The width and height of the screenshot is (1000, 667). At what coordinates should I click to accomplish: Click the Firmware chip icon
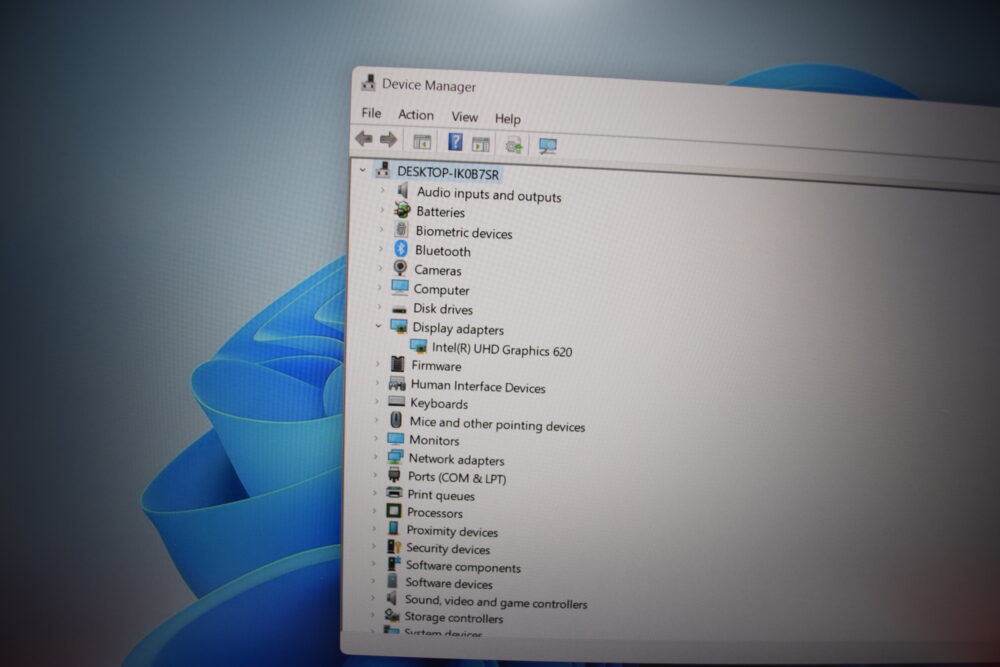point(397,363)
